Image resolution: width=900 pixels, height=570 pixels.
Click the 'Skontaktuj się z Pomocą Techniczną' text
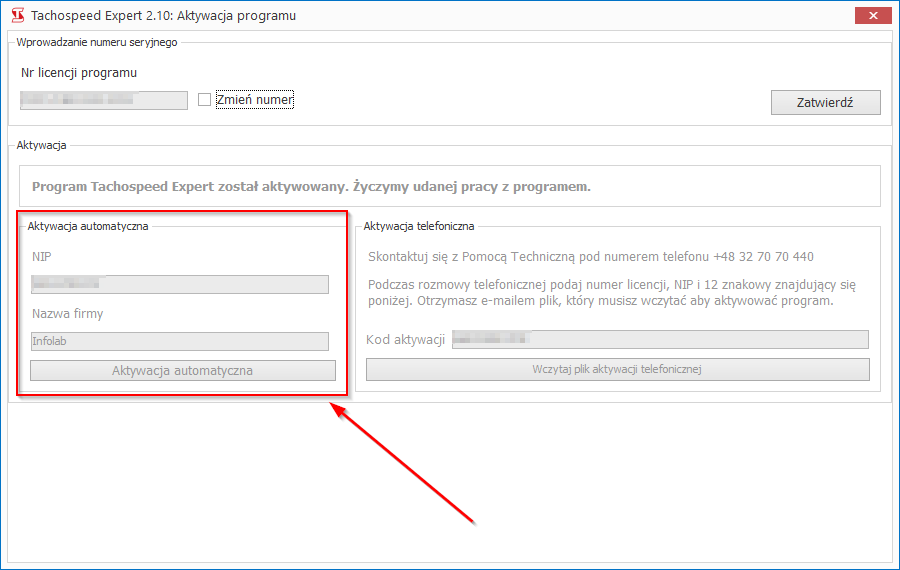click(x=591, y=257)
